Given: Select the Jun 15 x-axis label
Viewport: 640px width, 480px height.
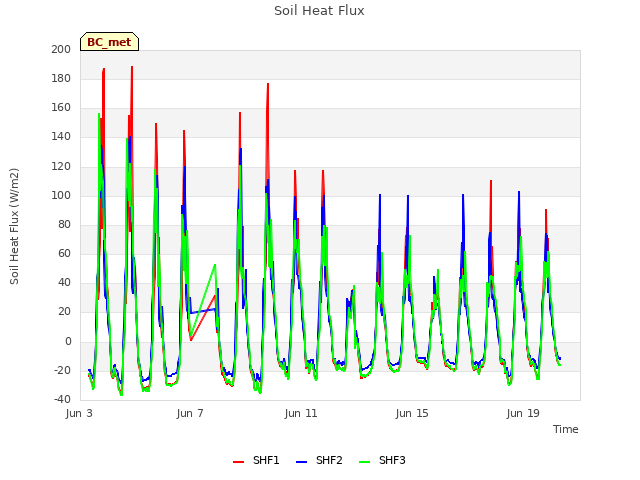Looking at the screenshot, I should (412, 413).
